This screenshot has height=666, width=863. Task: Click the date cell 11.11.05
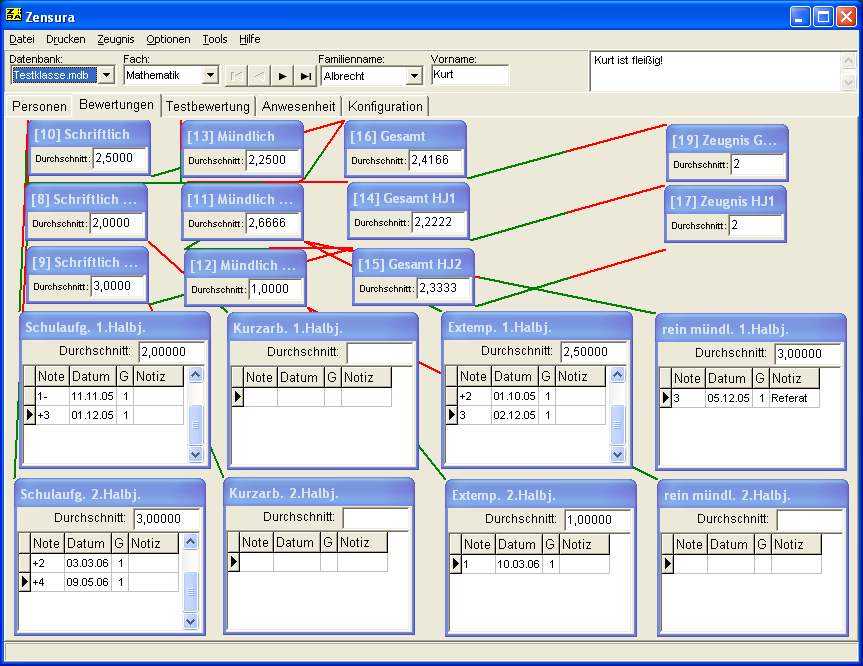tap(92, 396)
